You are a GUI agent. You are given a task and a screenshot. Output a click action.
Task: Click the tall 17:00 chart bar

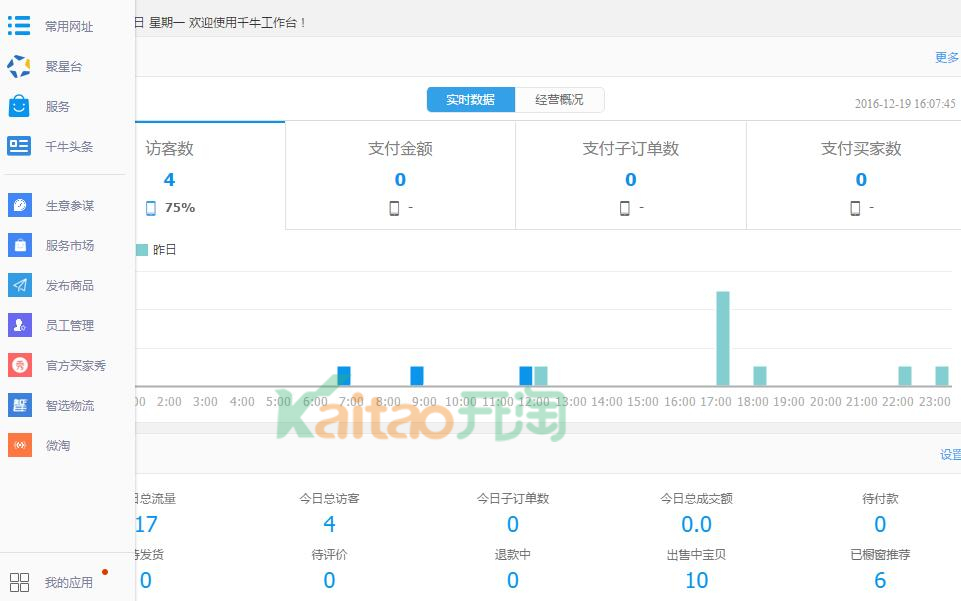tap(722, 338)
